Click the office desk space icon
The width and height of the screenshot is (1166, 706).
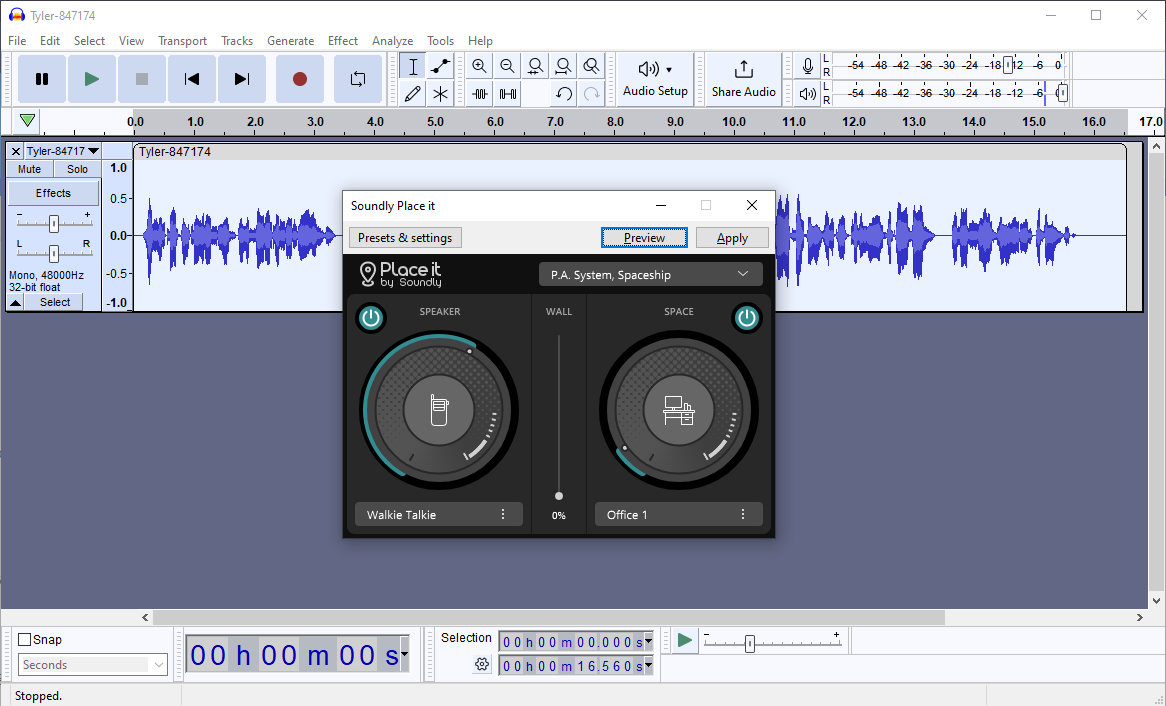679,410
